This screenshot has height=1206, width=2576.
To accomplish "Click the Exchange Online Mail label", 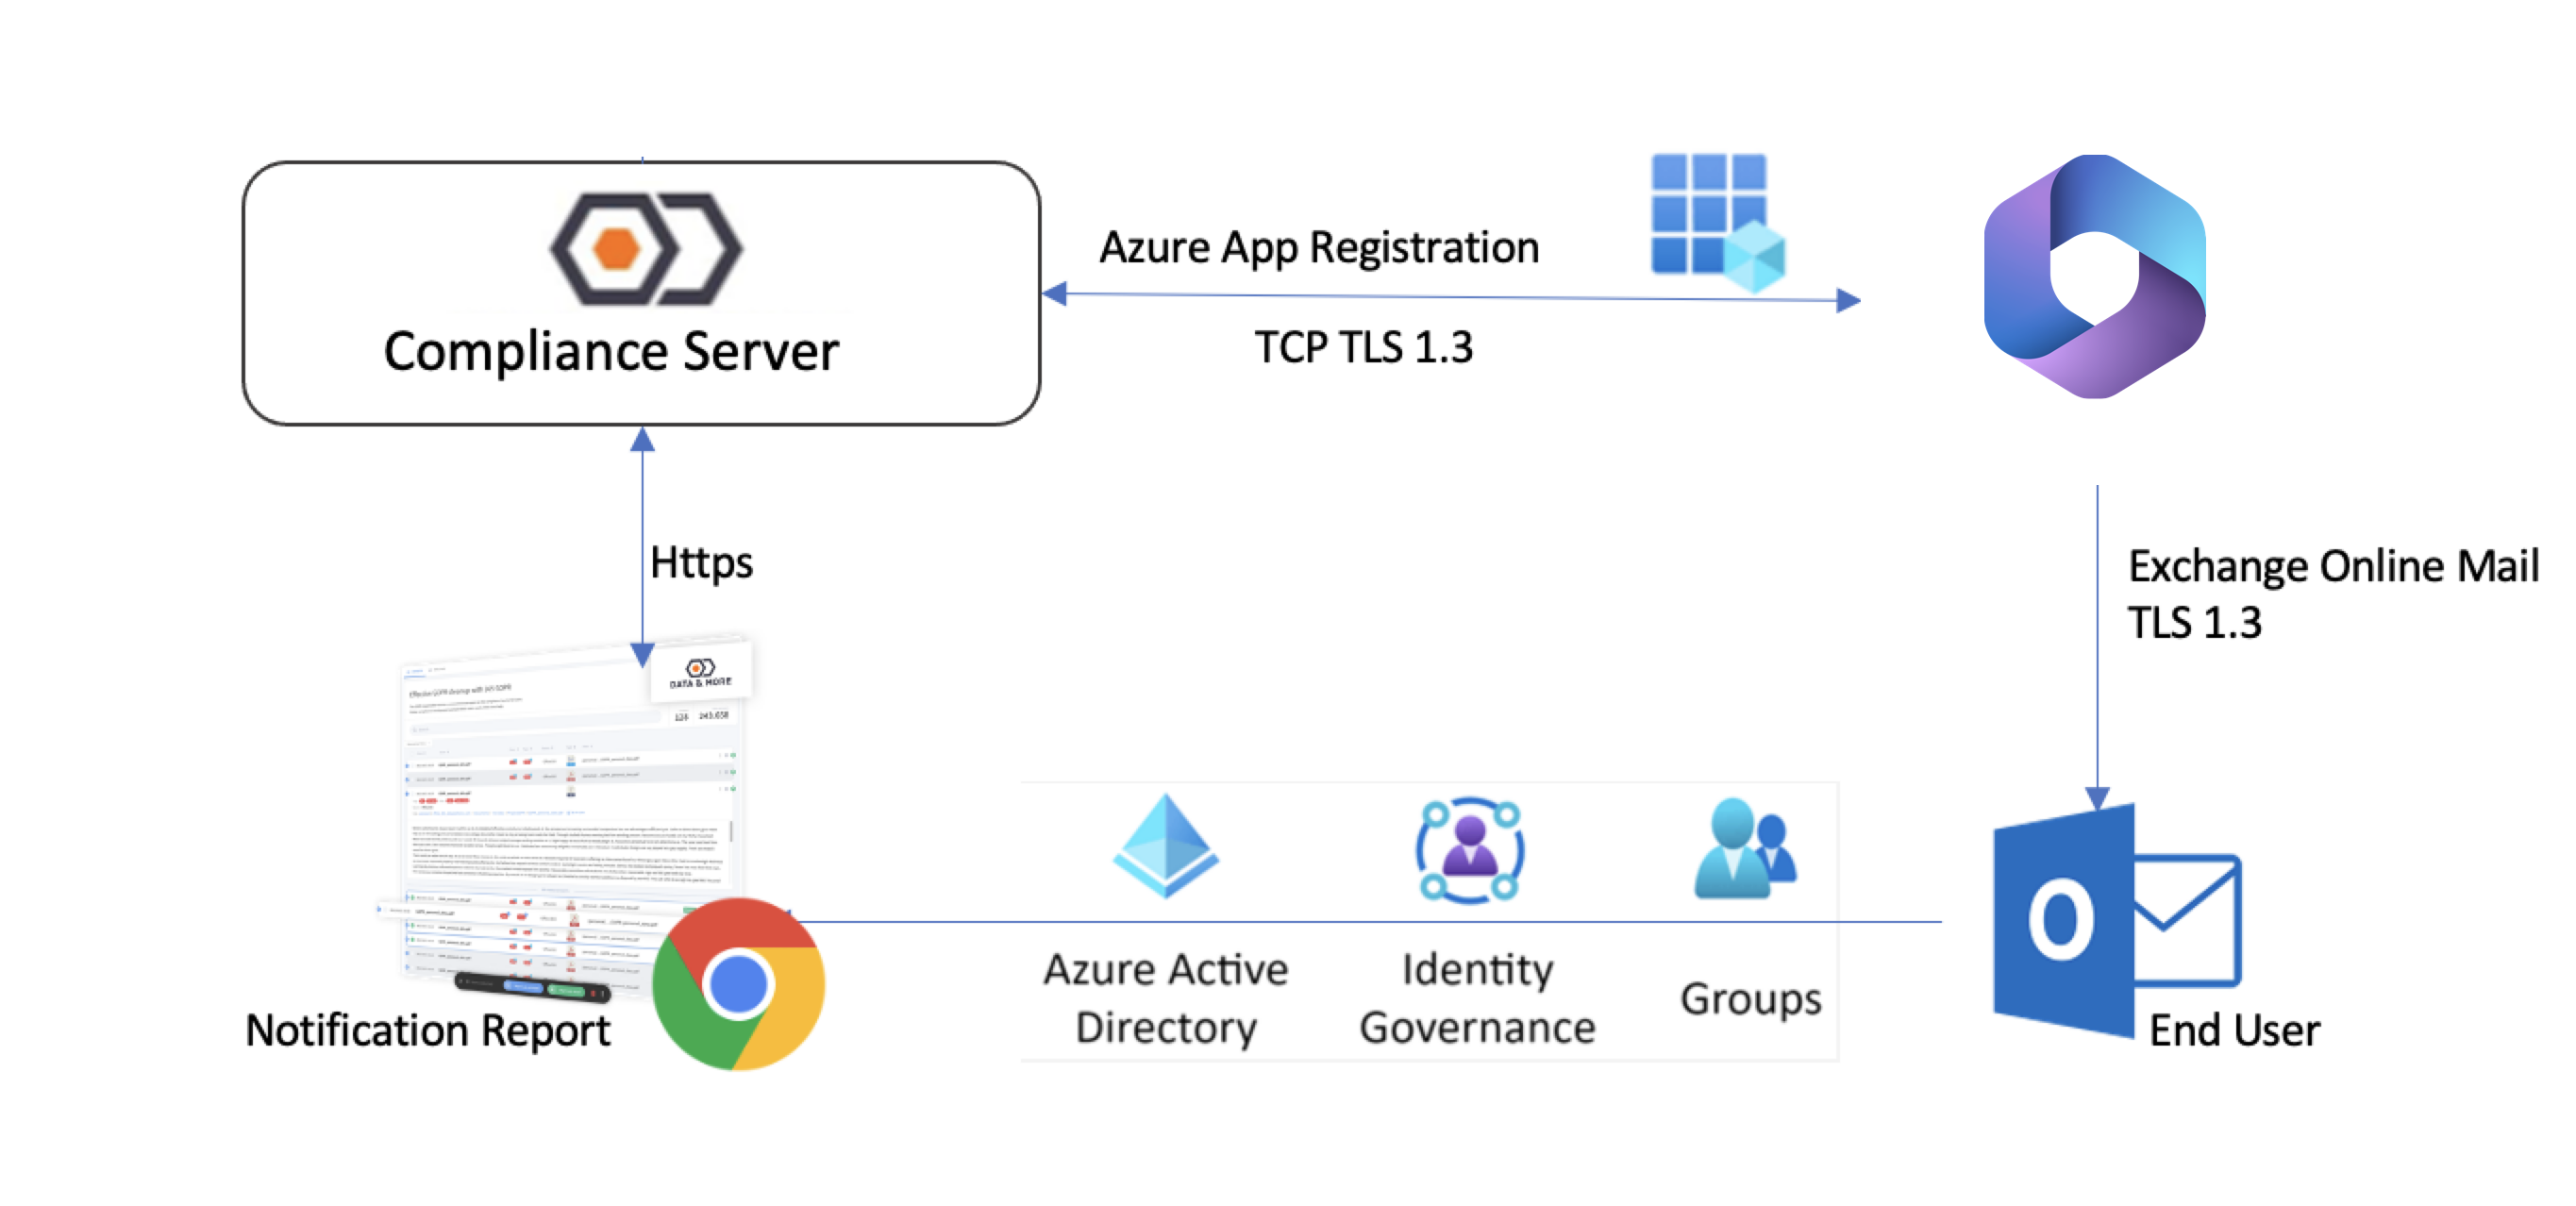I will 2333,567.
